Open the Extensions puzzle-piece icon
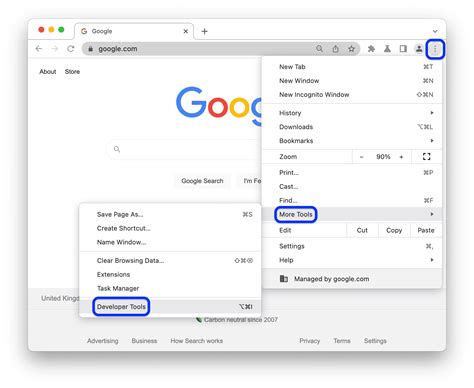Viewport: 474px width, 388px height. tap(371, 49)
